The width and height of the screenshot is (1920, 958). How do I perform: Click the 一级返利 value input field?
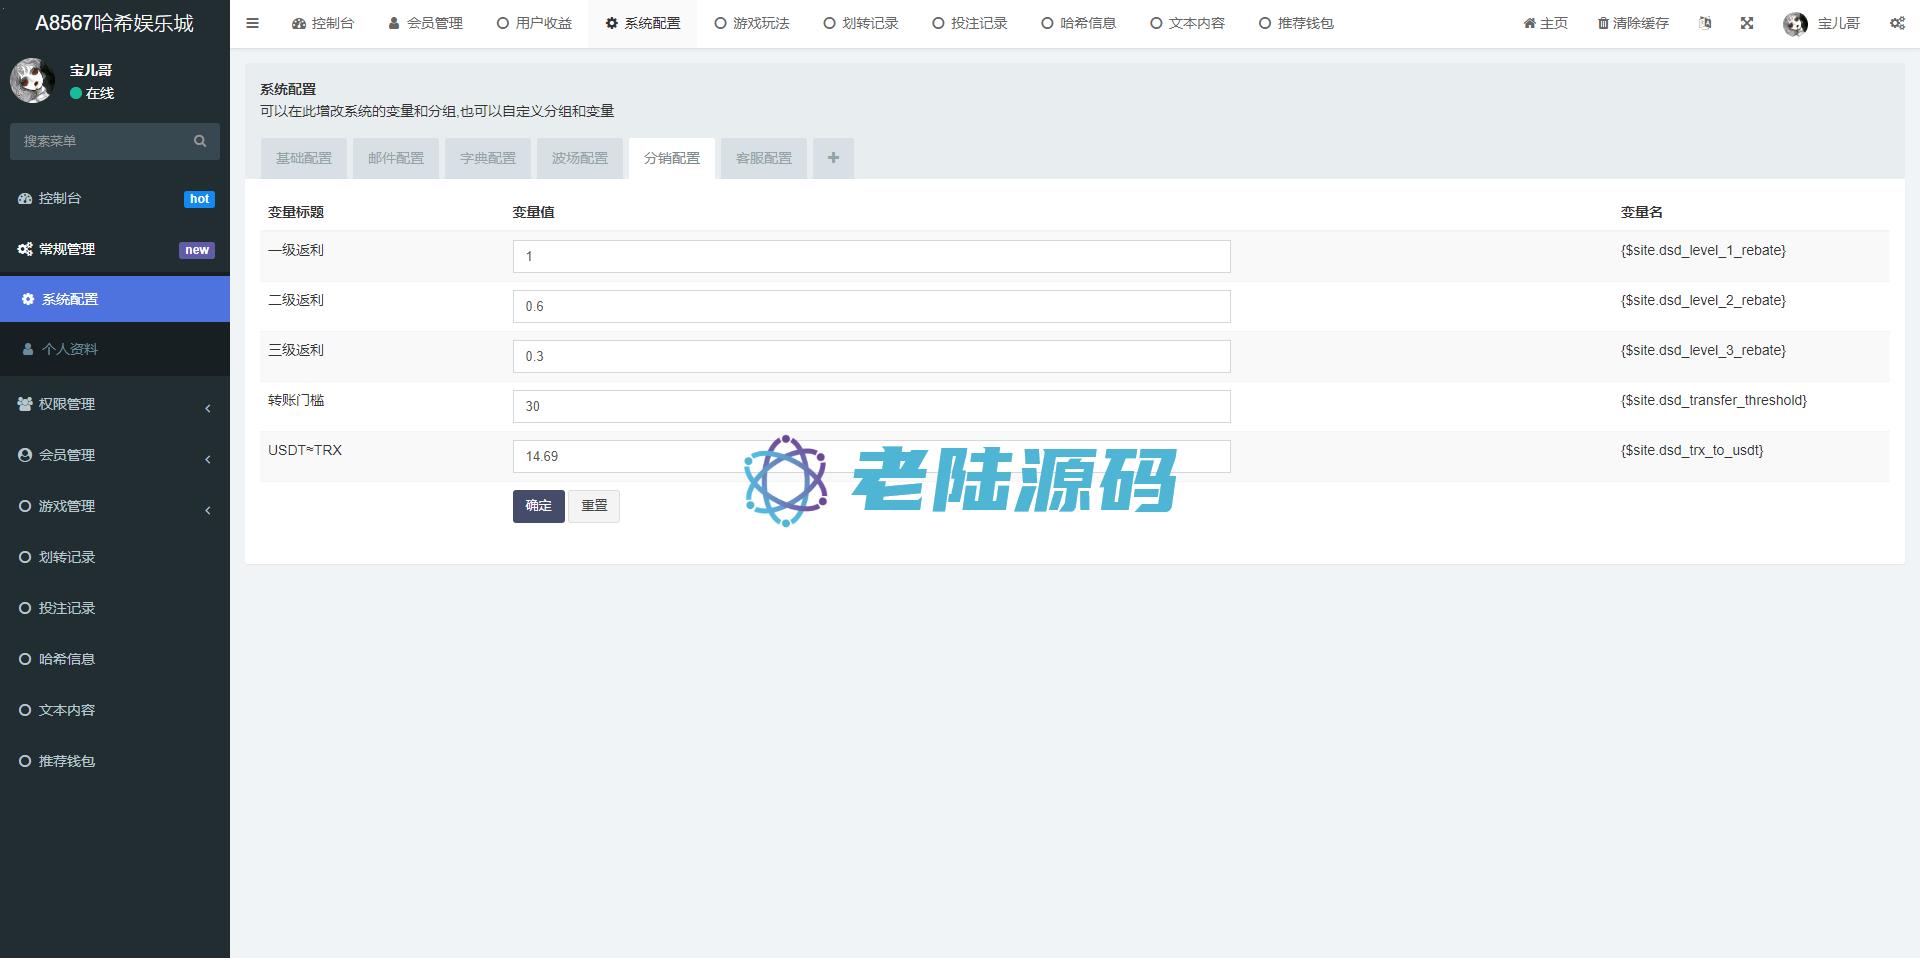click(x=871, y=256)
